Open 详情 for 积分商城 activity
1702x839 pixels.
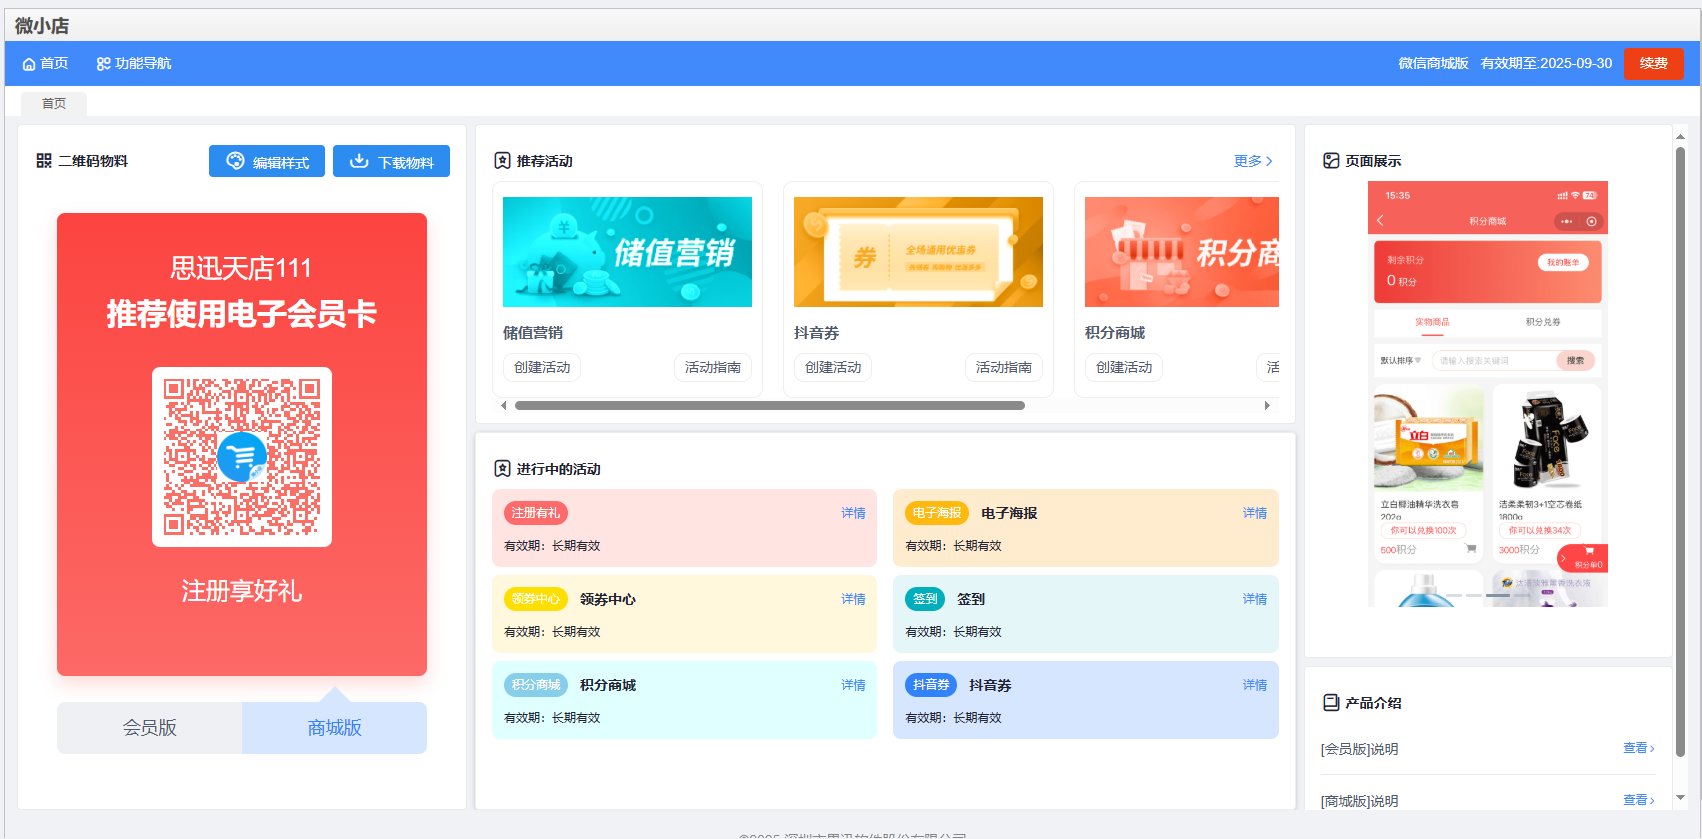click(853, 685)
